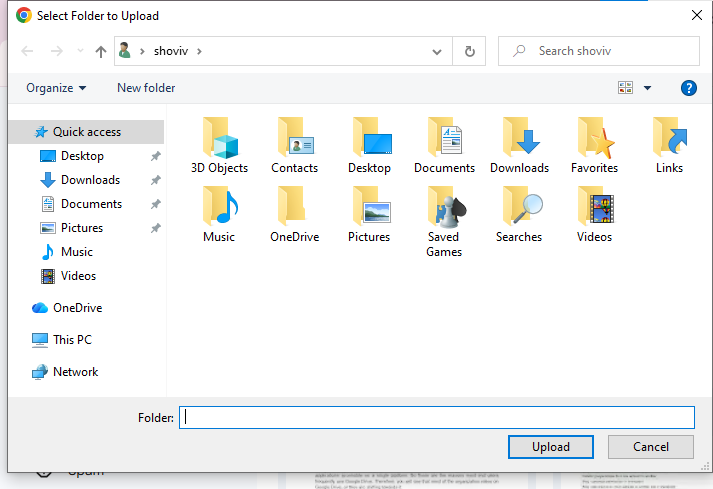Unpin Documents via its pin icon

click(156, 204)
